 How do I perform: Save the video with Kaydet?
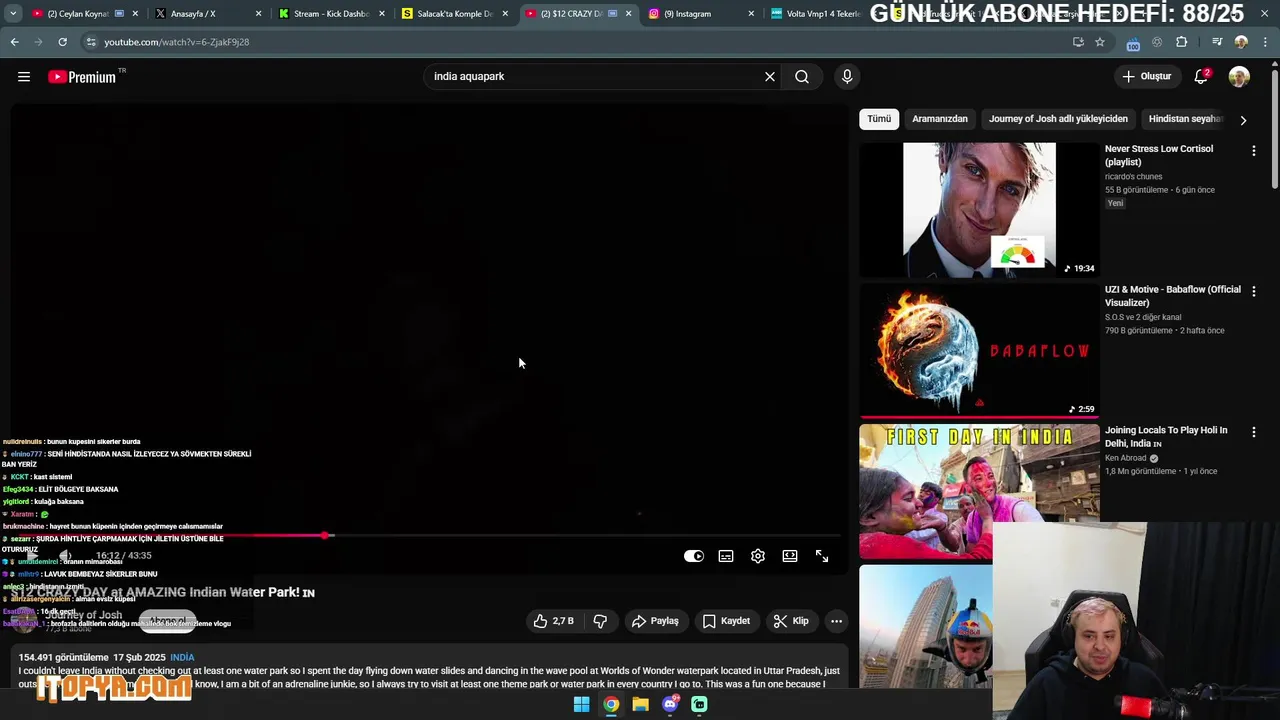pyautogui.click(x=726, y=621)
